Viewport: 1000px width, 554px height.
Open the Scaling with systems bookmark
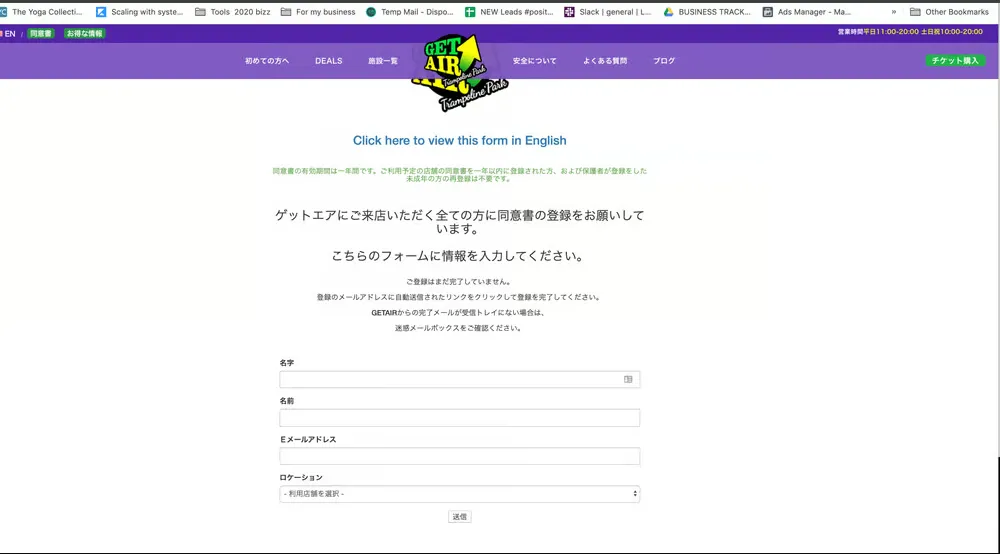pyautogui.click(x=139, y=11)
